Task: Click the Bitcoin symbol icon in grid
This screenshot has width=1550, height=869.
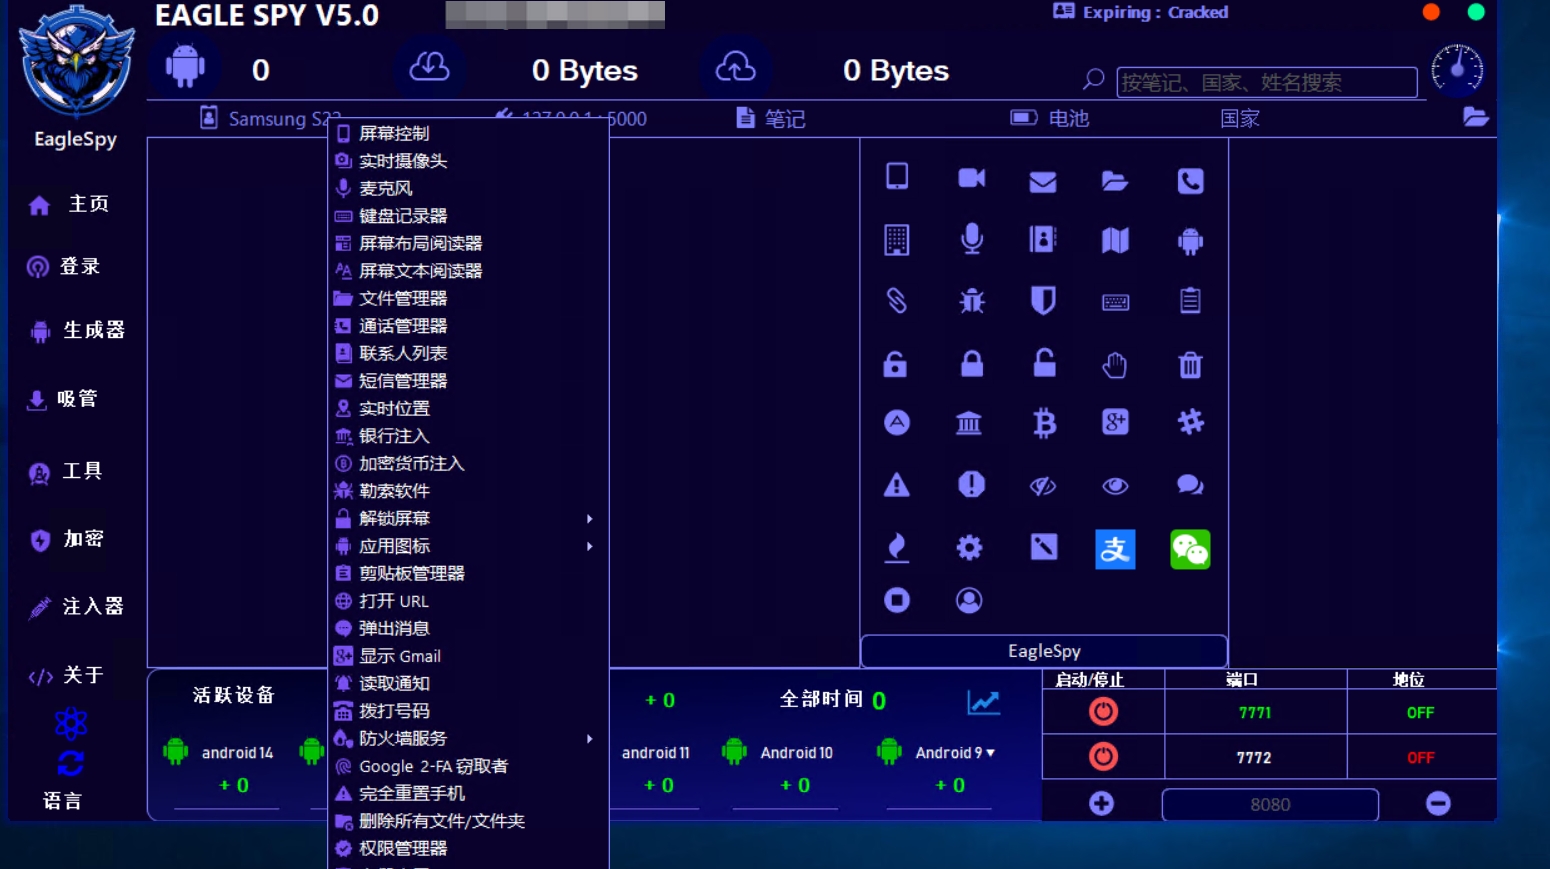Action: point(1044,423)
